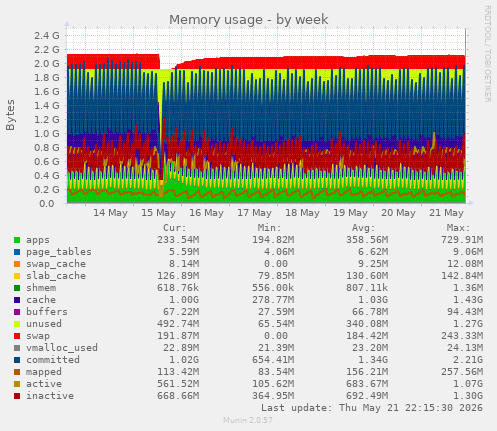This screenshot has width=497, height=431.
Task: Click the indigo cache legend swatch
Action: point(17,300)
